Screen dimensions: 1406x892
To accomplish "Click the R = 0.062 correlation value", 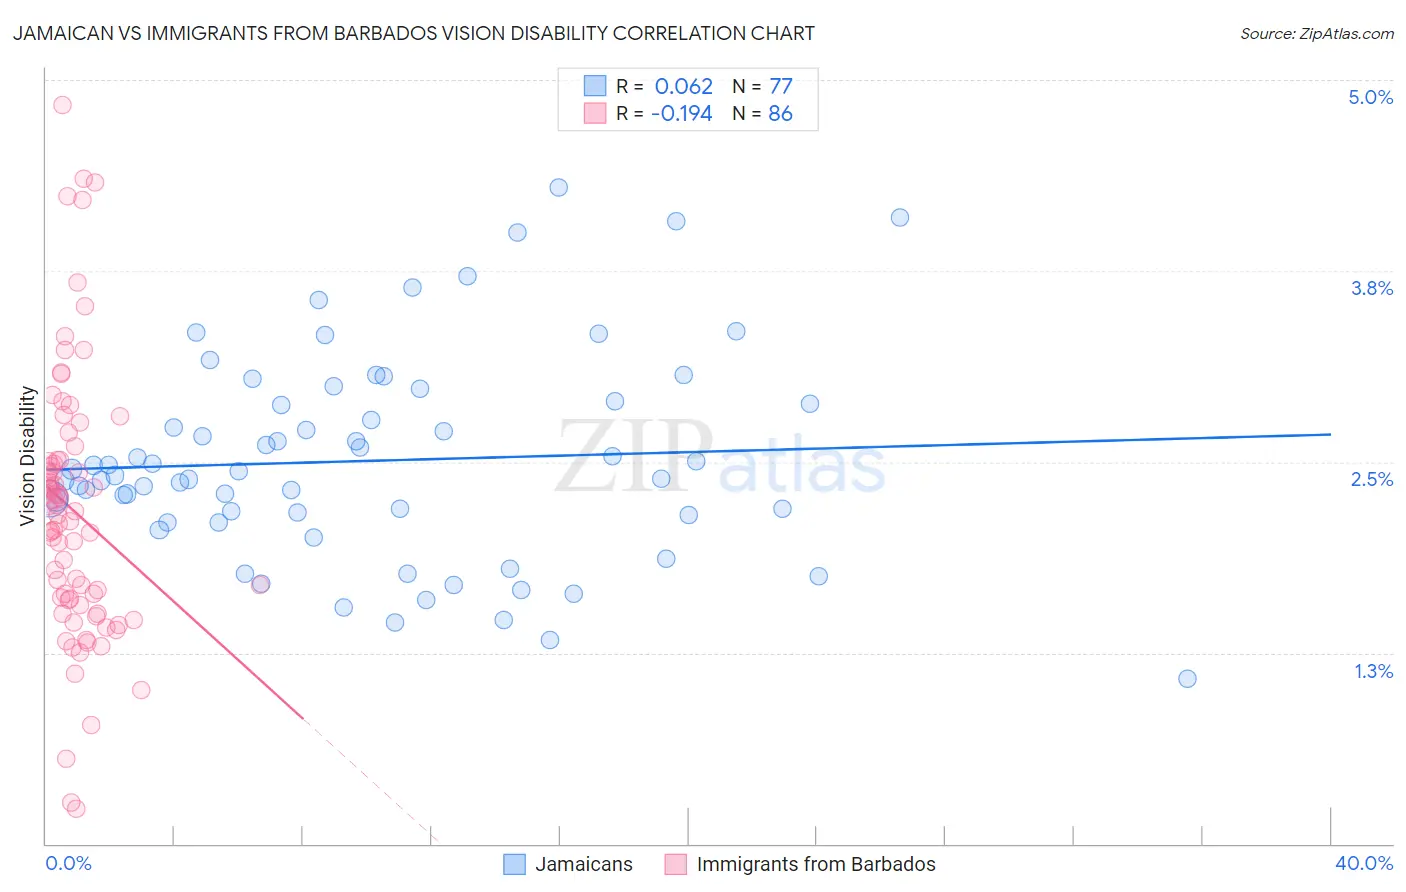I will [x=664, y=86].
